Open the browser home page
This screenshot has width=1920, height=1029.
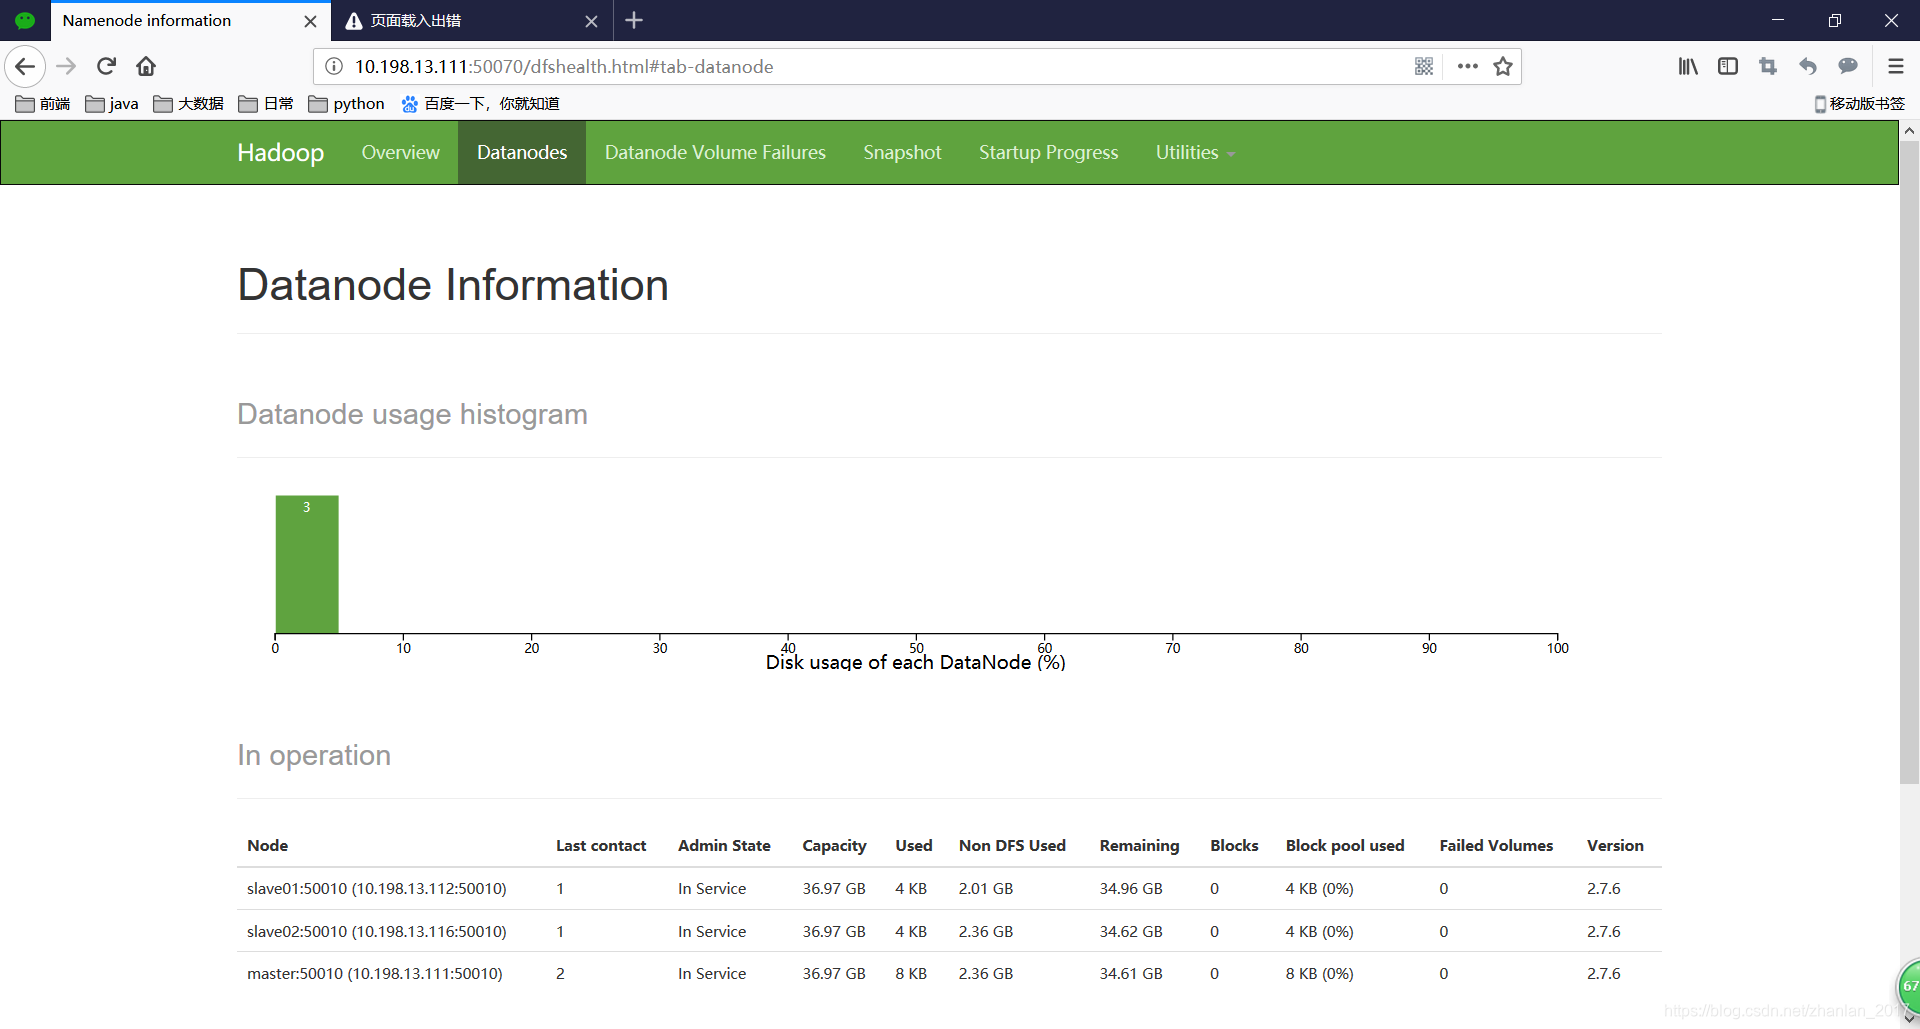(x=146, y=67)
